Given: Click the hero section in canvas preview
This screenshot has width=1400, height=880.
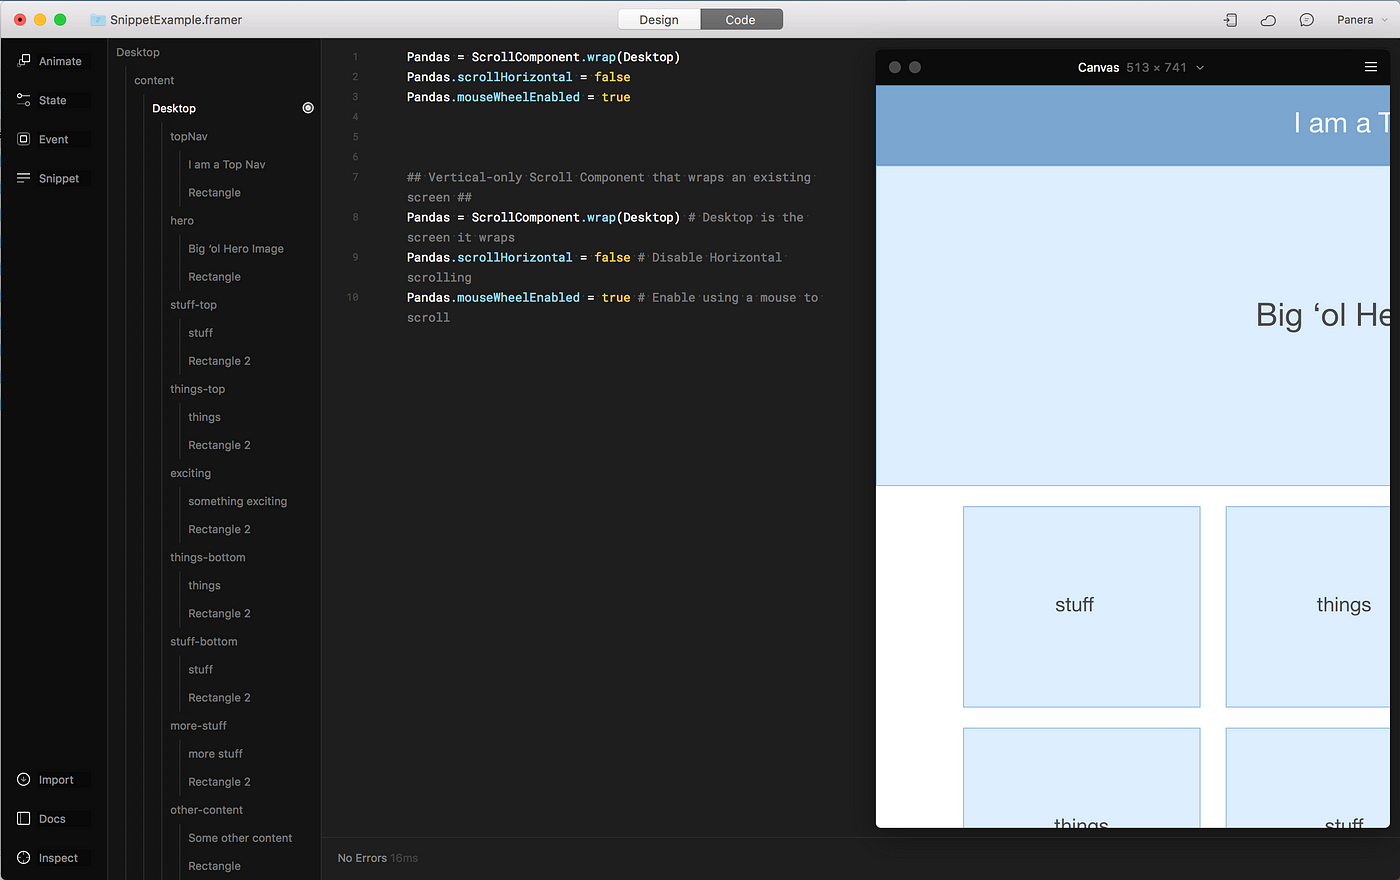Looking at the screenshot, I should [1133, 326].
